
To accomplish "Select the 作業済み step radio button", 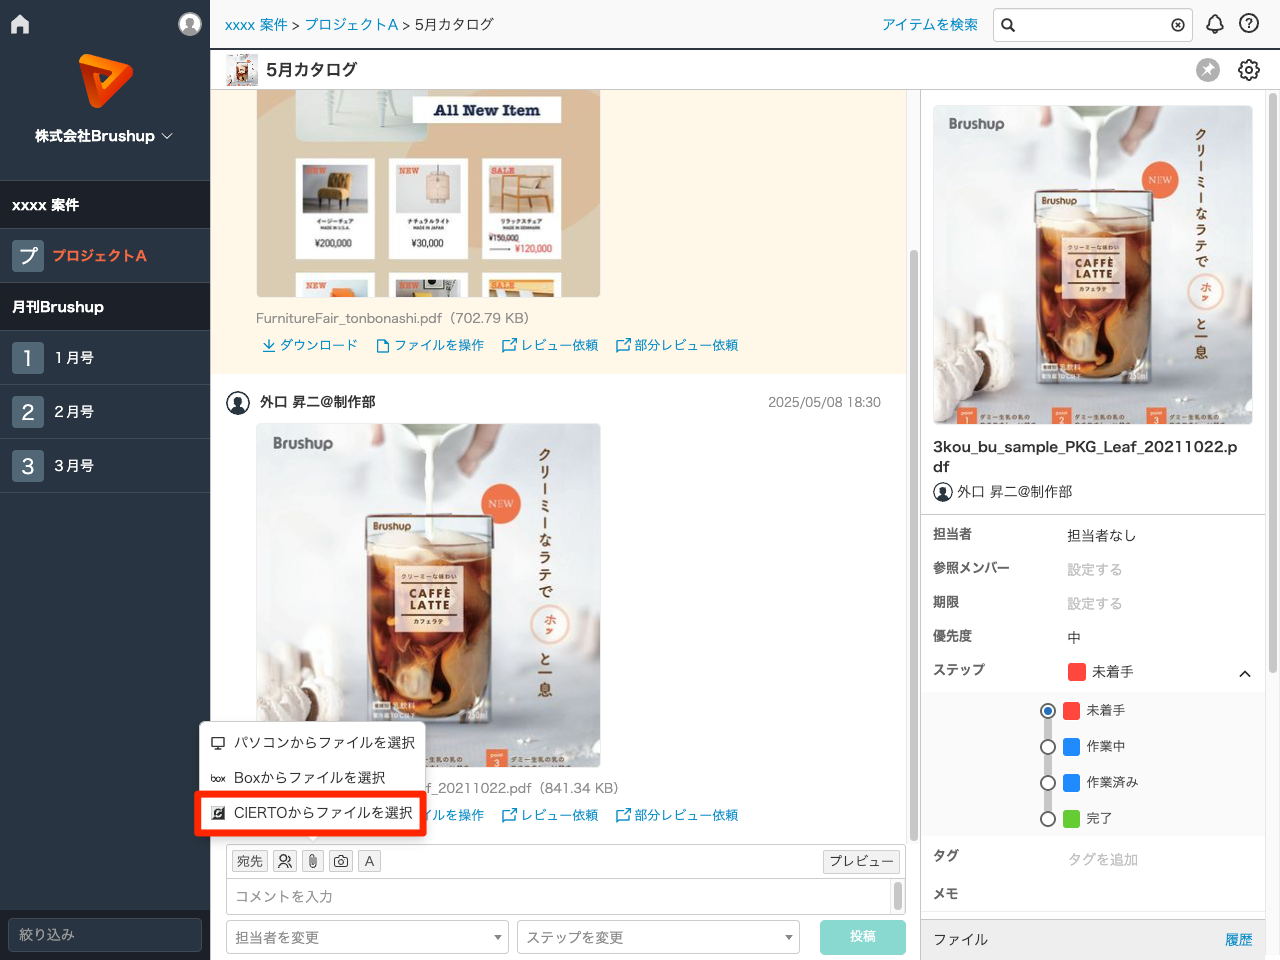I will 1048,783.
